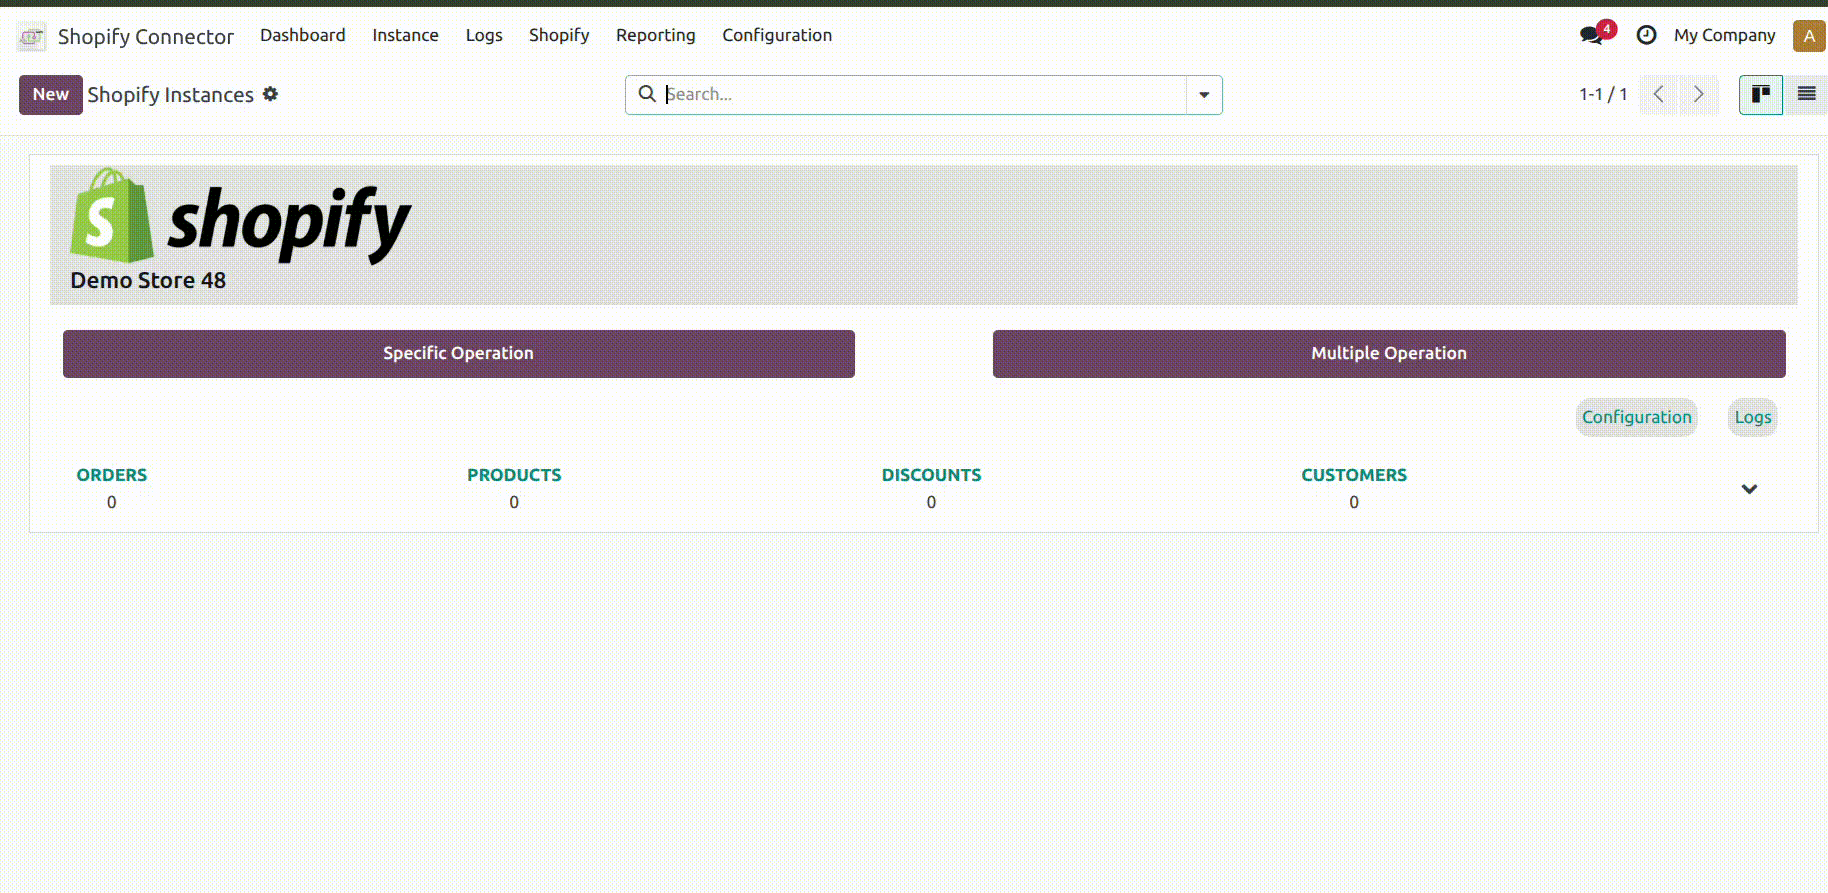Switch to list view
Image resolution: width=1828 pixels, height=893 pixels.
click(x=1806, y=95)
